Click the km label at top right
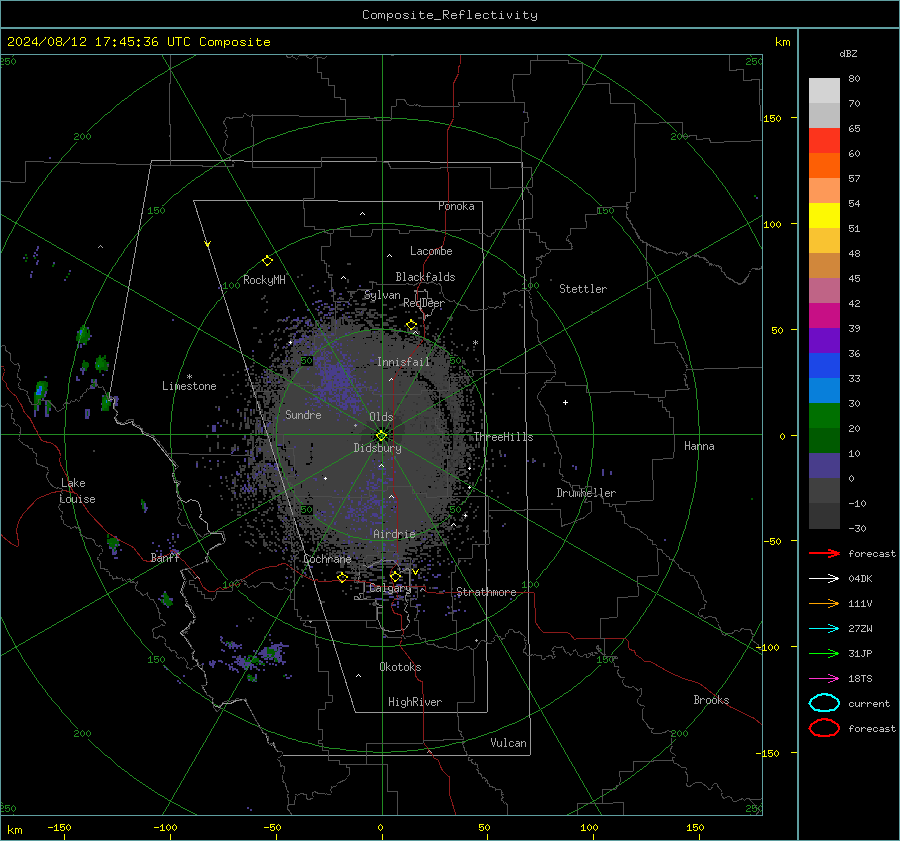Image resolution: width=900 pixels, height=841 pixels. 782,42
